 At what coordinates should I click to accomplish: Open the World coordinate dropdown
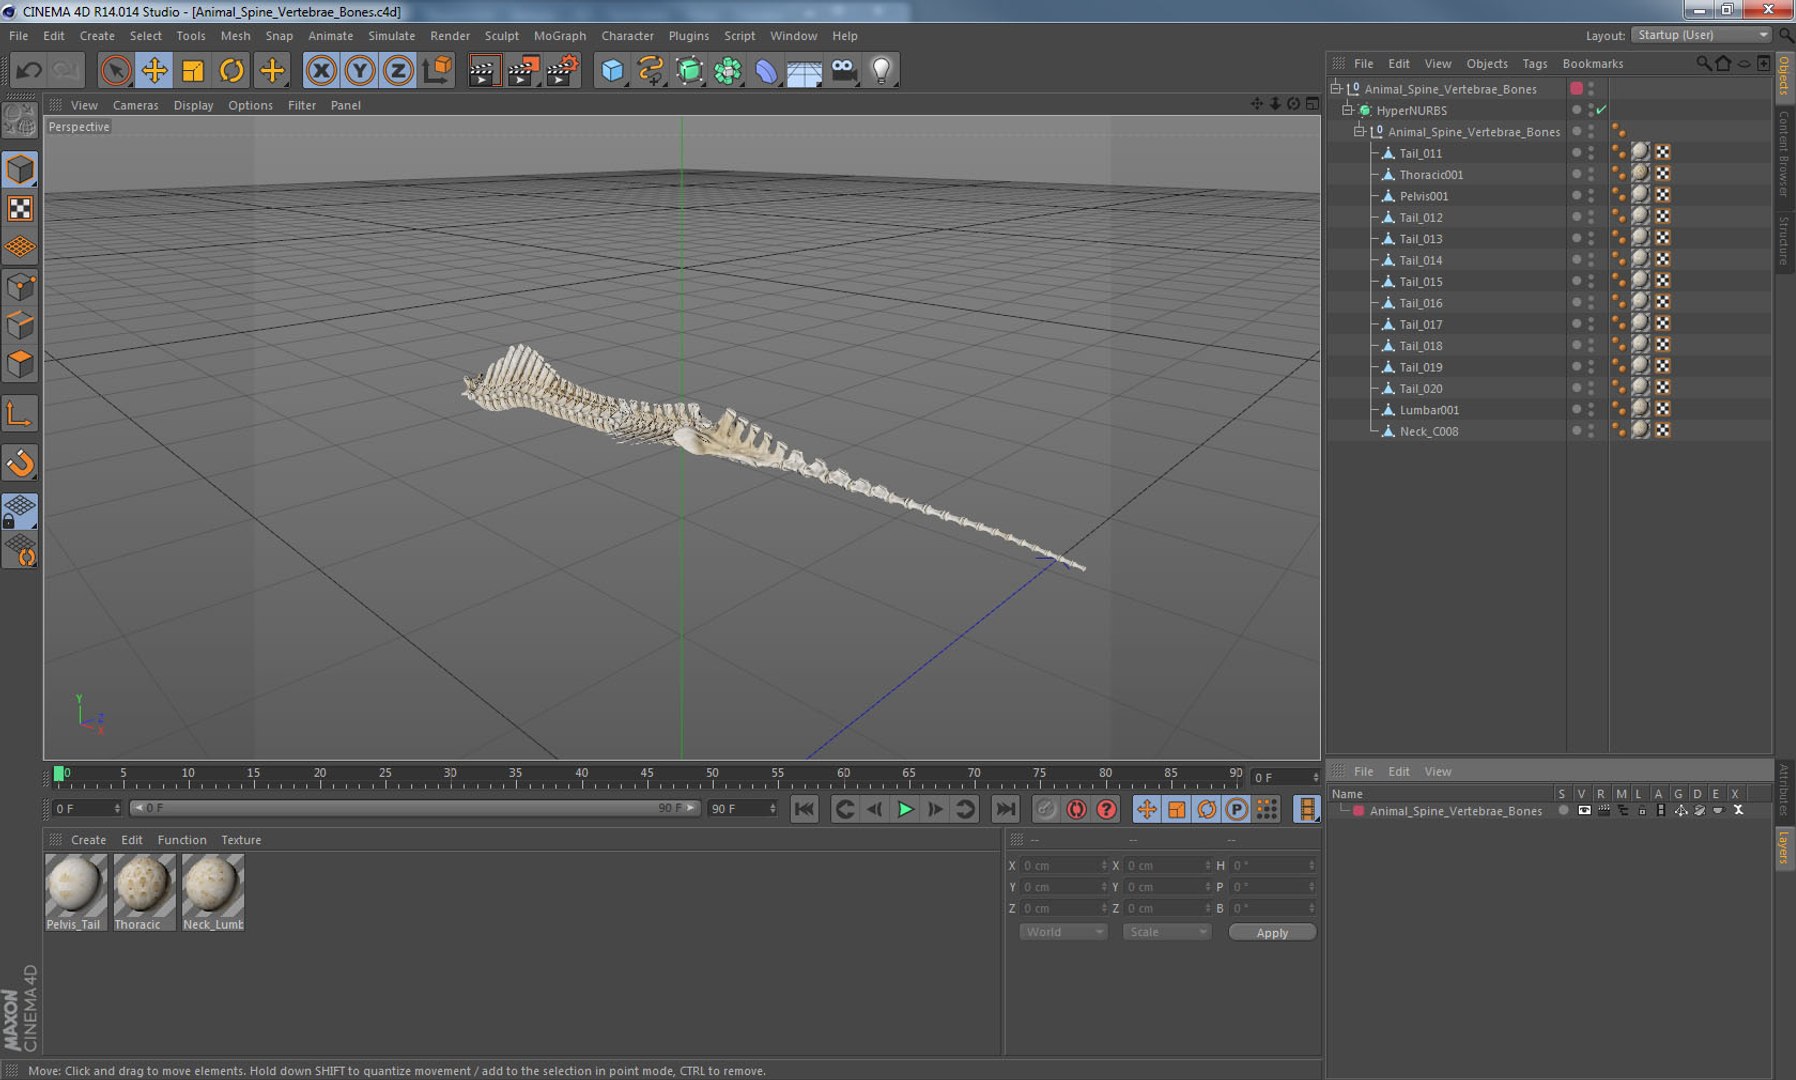[1063, 932]
